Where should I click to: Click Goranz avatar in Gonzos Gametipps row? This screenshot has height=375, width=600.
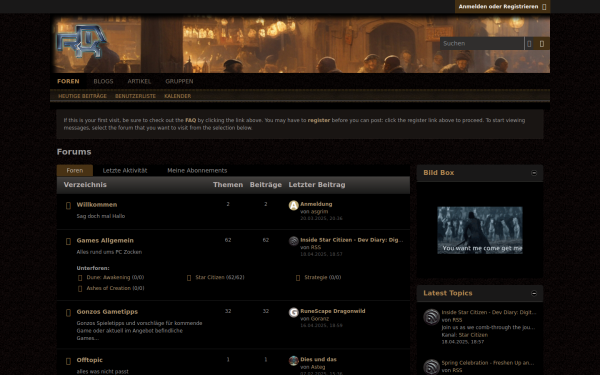click(x=293, y=312)
